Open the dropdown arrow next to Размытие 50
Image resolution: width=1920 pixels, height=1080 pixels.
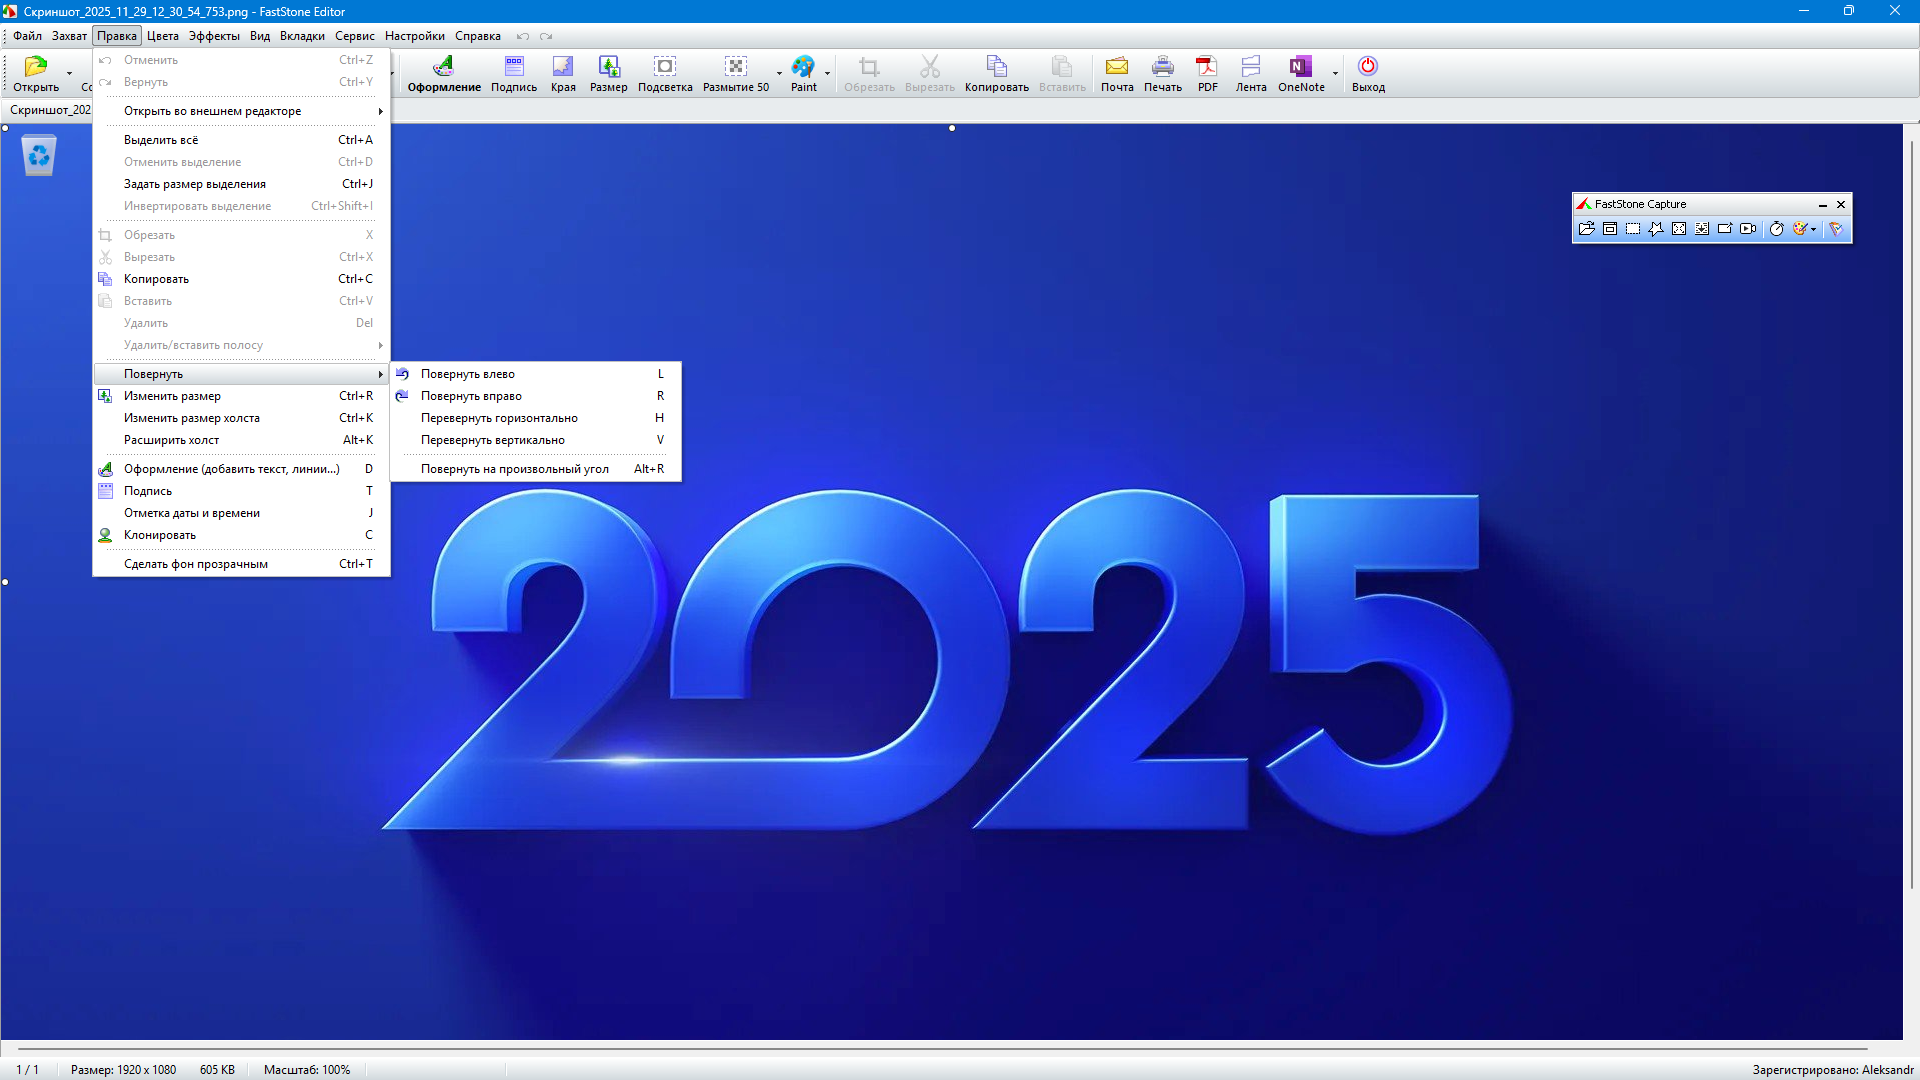pos(779,73)
